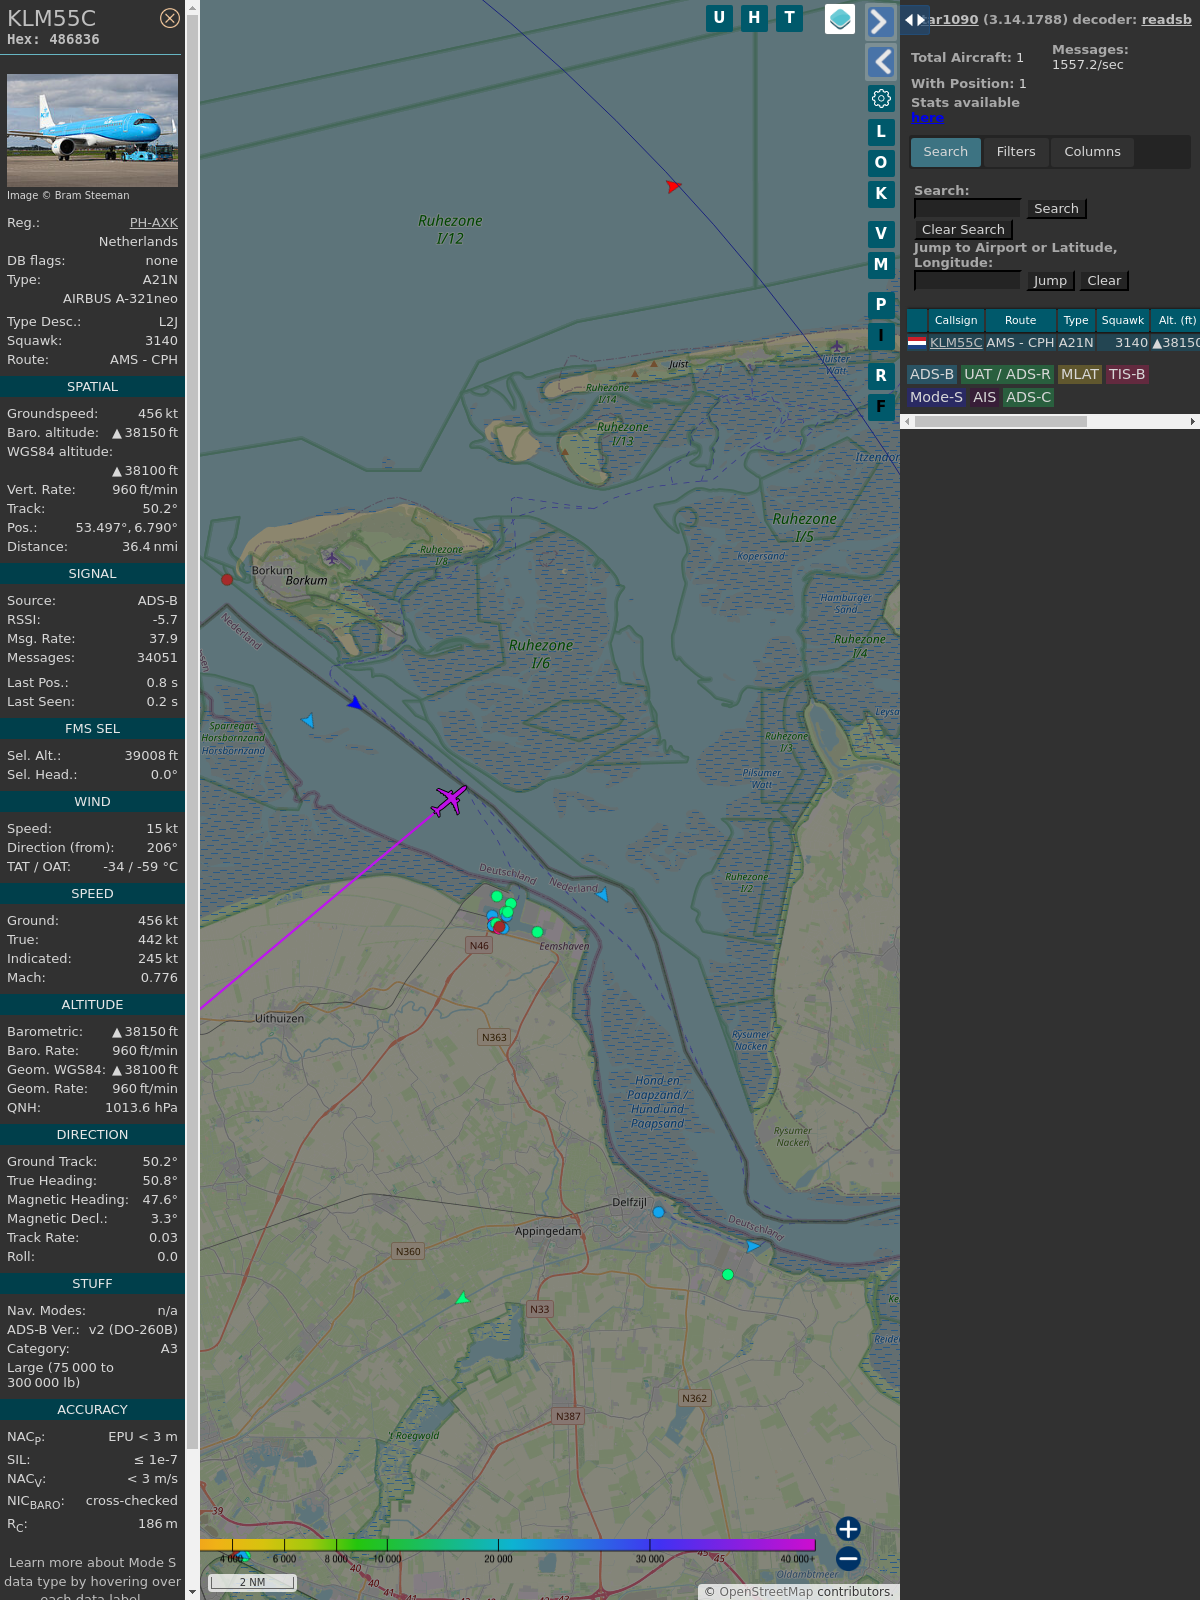Screen dimensions: 1200x1600
Task: Click the green dot near Eemshaven
Action: click(x=537, y=932)
